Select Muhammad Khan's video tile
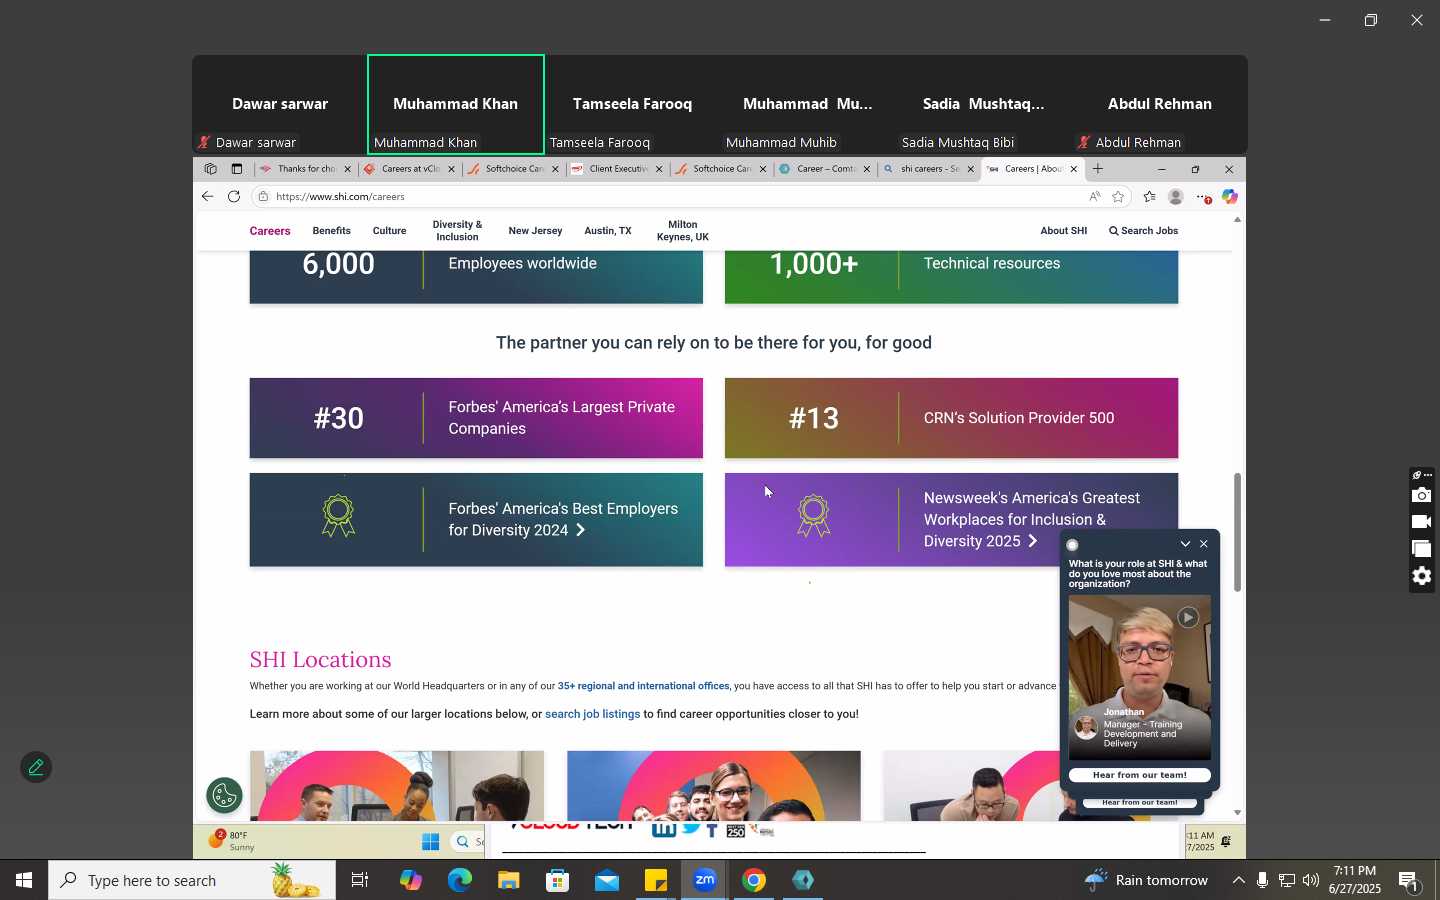The height and width of the screenshot is (900, 1440). (456, 104)
